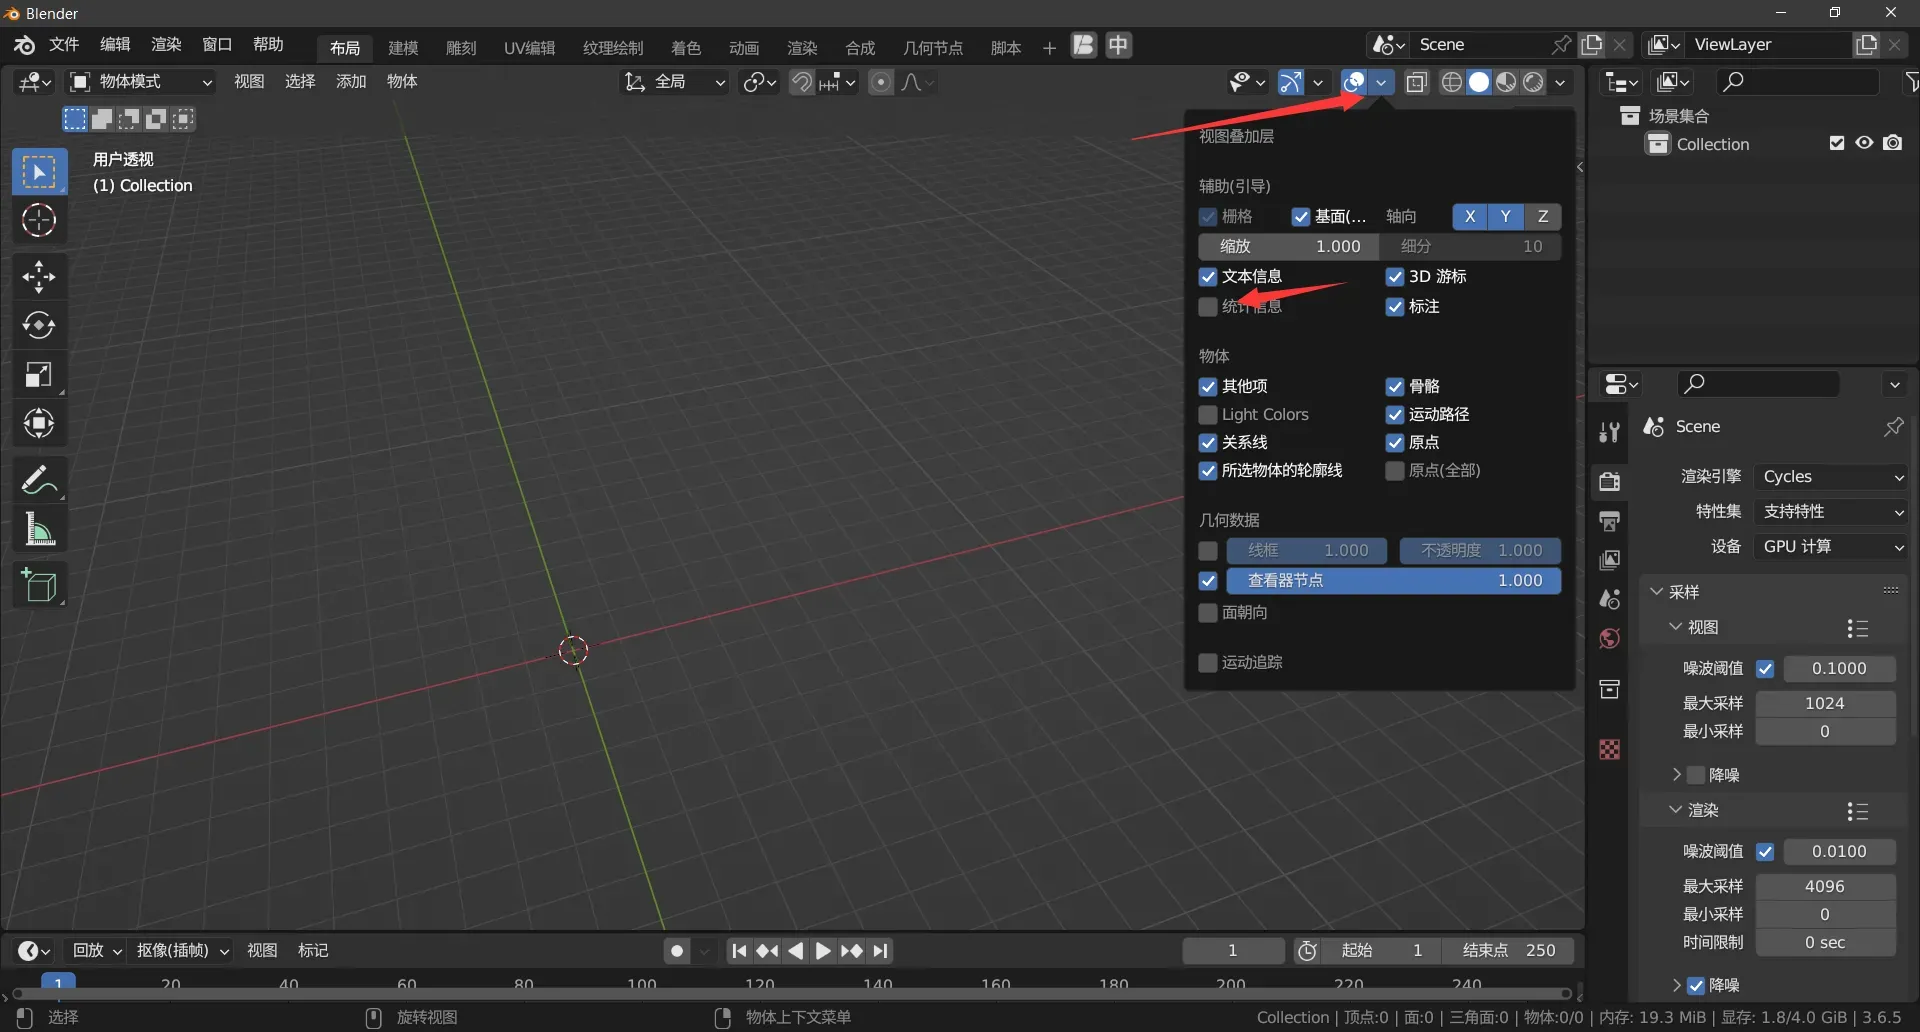1920x1032 pixels.
Task: Open the 窗口 menu
Action: 217,45
